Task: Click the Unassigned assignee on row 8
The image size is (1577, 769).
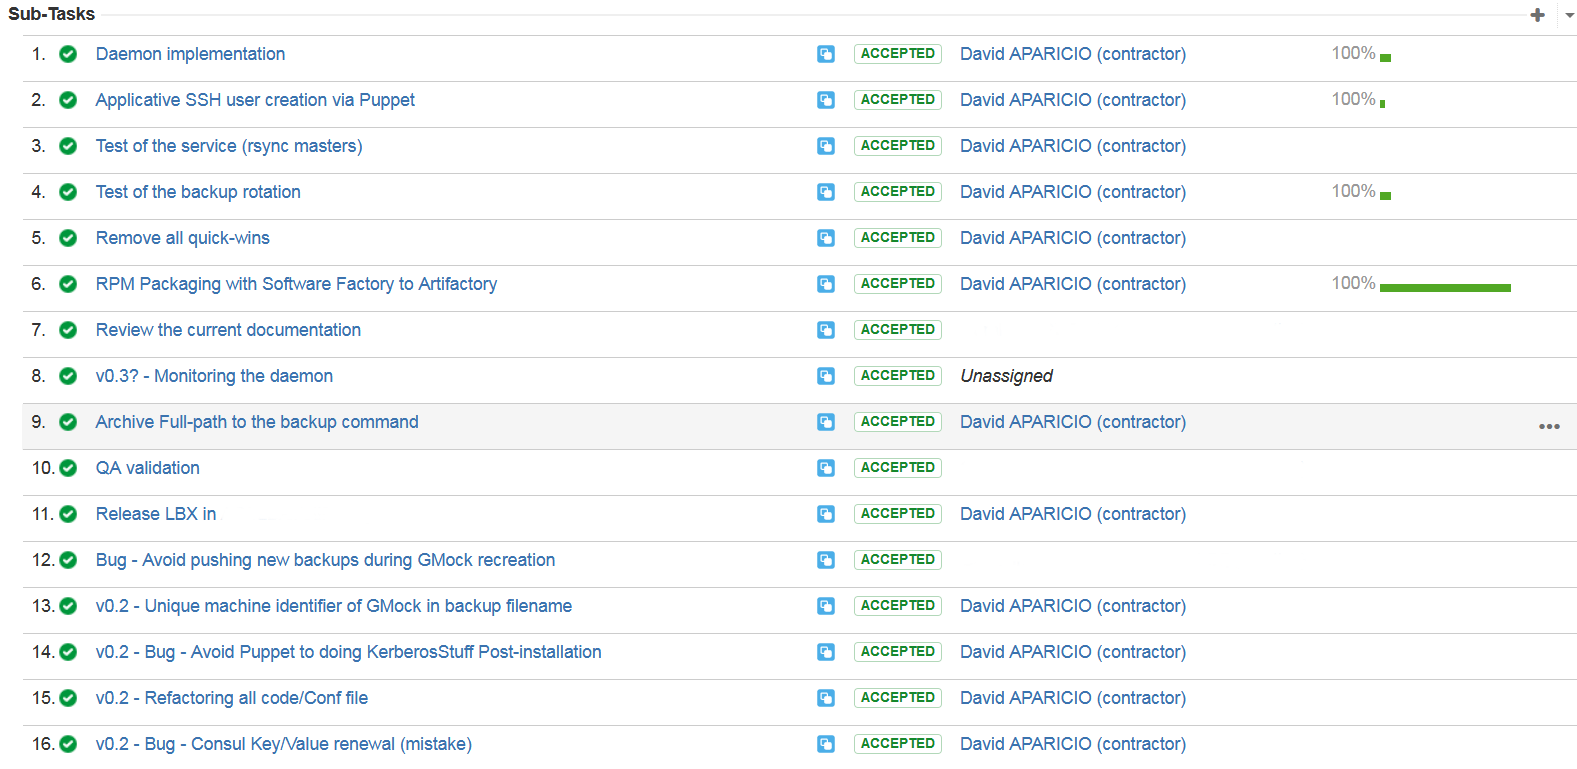Action: point(1006,376)
